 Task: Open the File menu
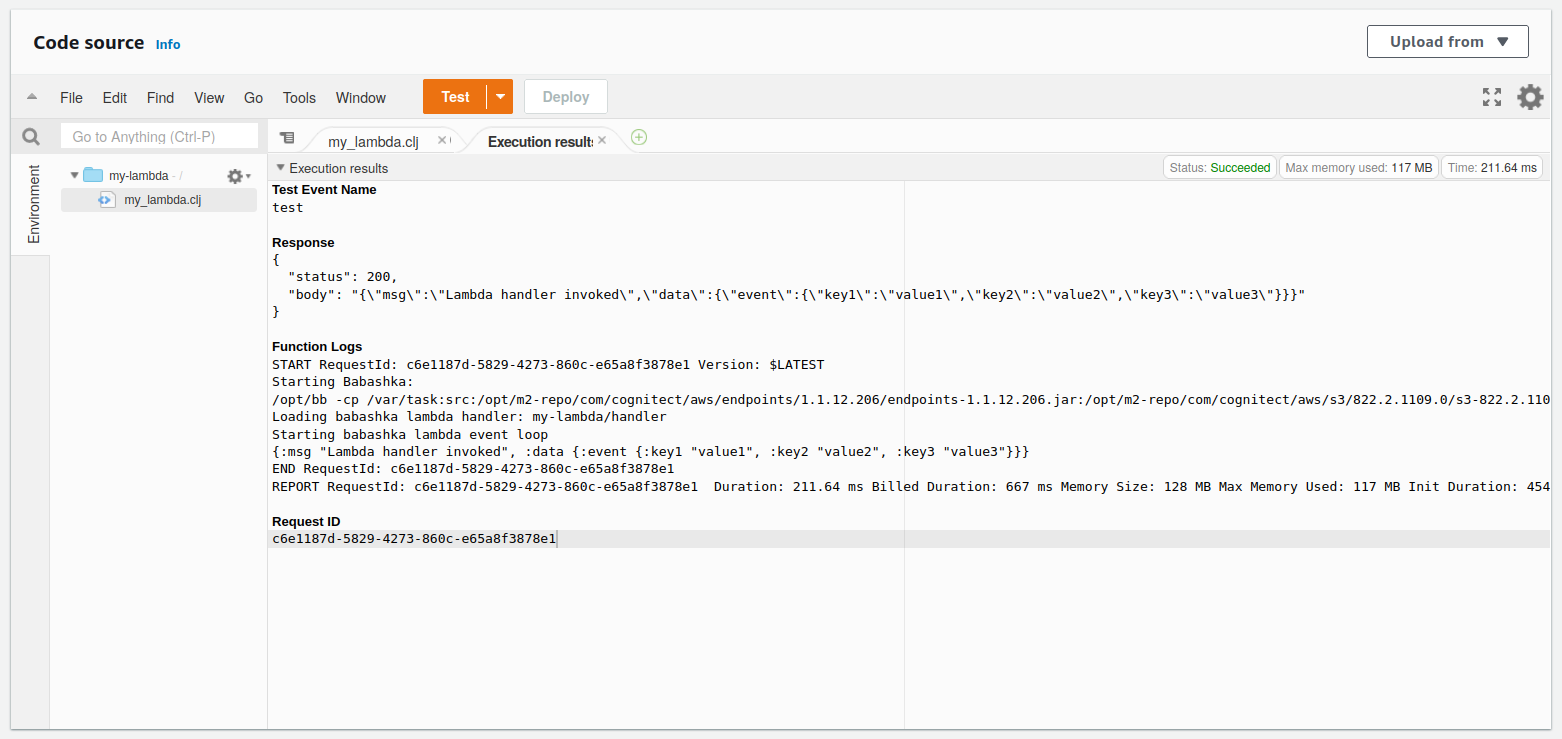[71, 98]
